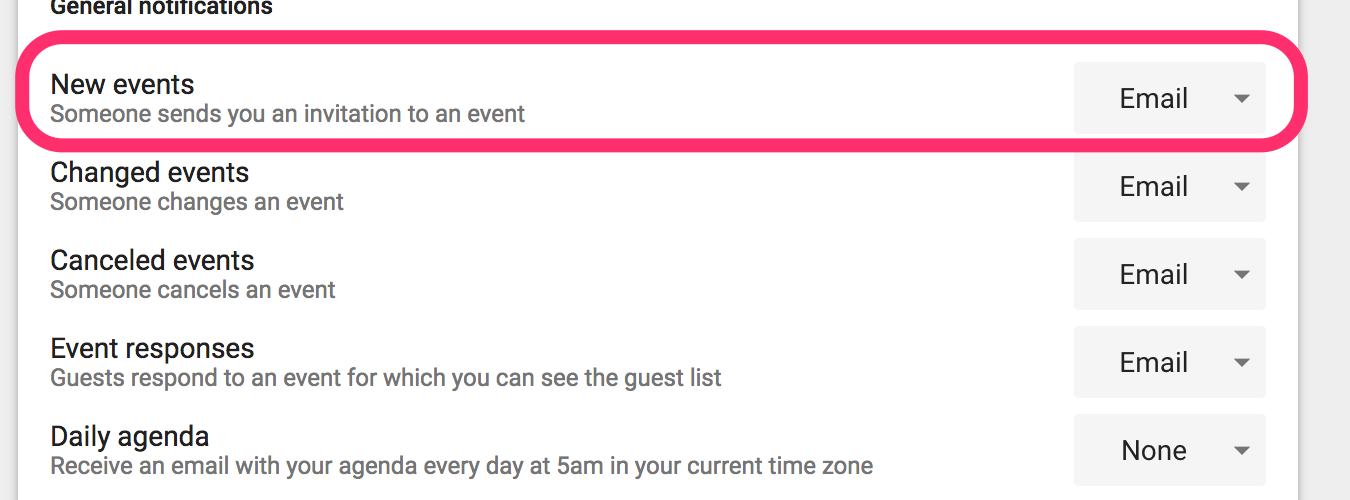Click the Daily agenda setting title

pyautogui.click(x=129, y=437)
